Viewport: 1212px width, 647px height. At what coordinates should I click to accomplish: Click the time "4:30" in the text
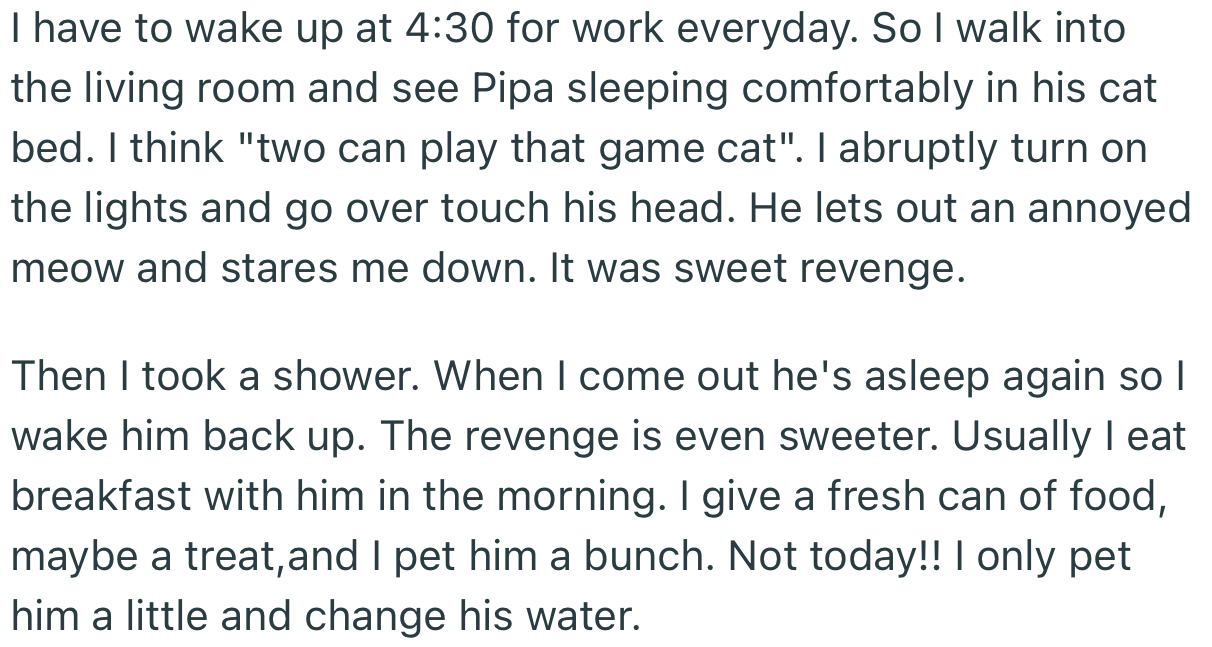pos(451,30)
